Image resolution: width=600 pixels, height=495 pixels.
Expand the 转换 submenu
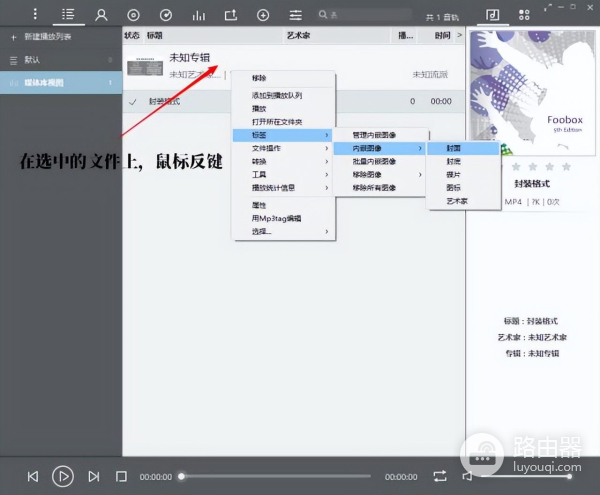[282, 161]
